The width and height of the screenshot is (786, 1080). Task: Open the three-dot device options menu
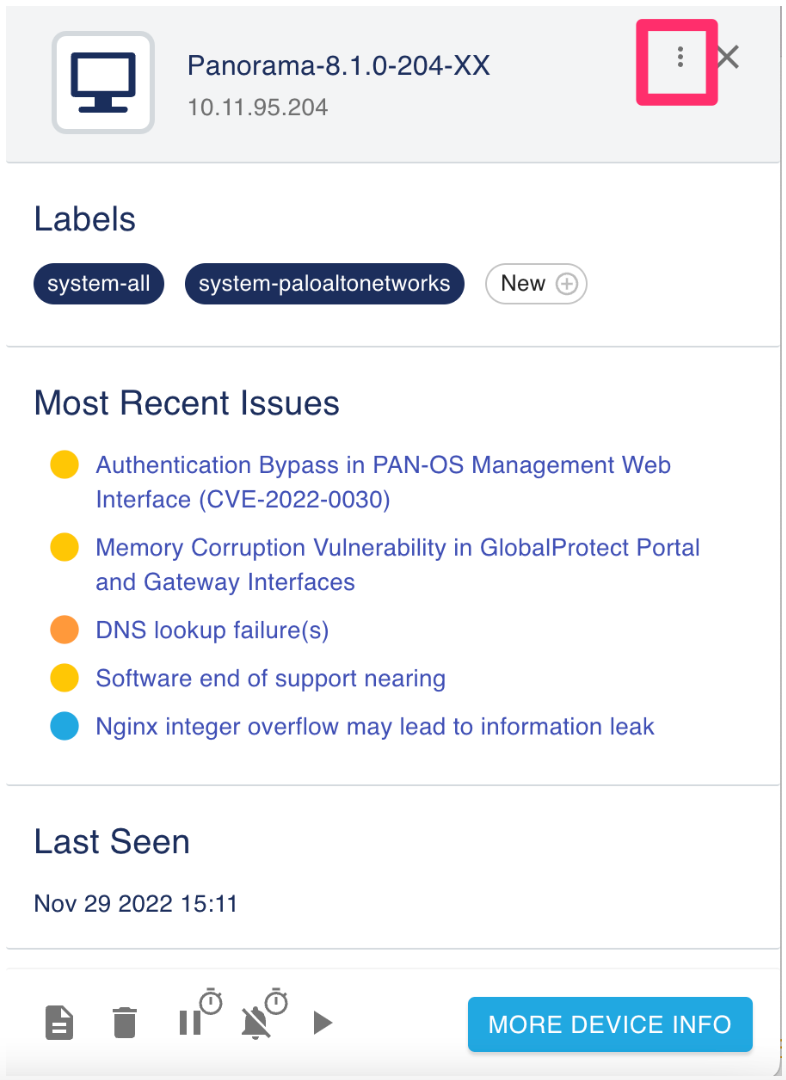point(680,57)
